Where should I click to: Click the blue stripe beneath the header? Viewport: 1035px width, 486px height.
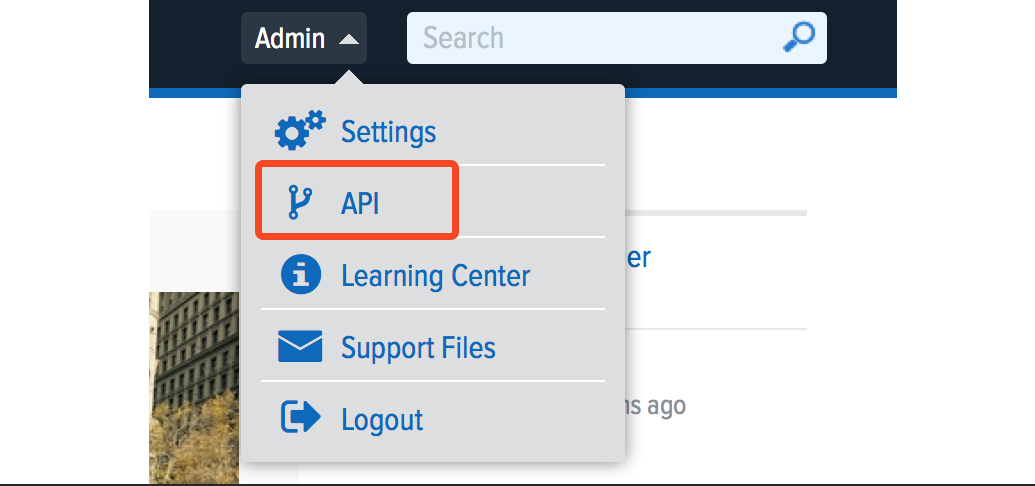(760, 93)
